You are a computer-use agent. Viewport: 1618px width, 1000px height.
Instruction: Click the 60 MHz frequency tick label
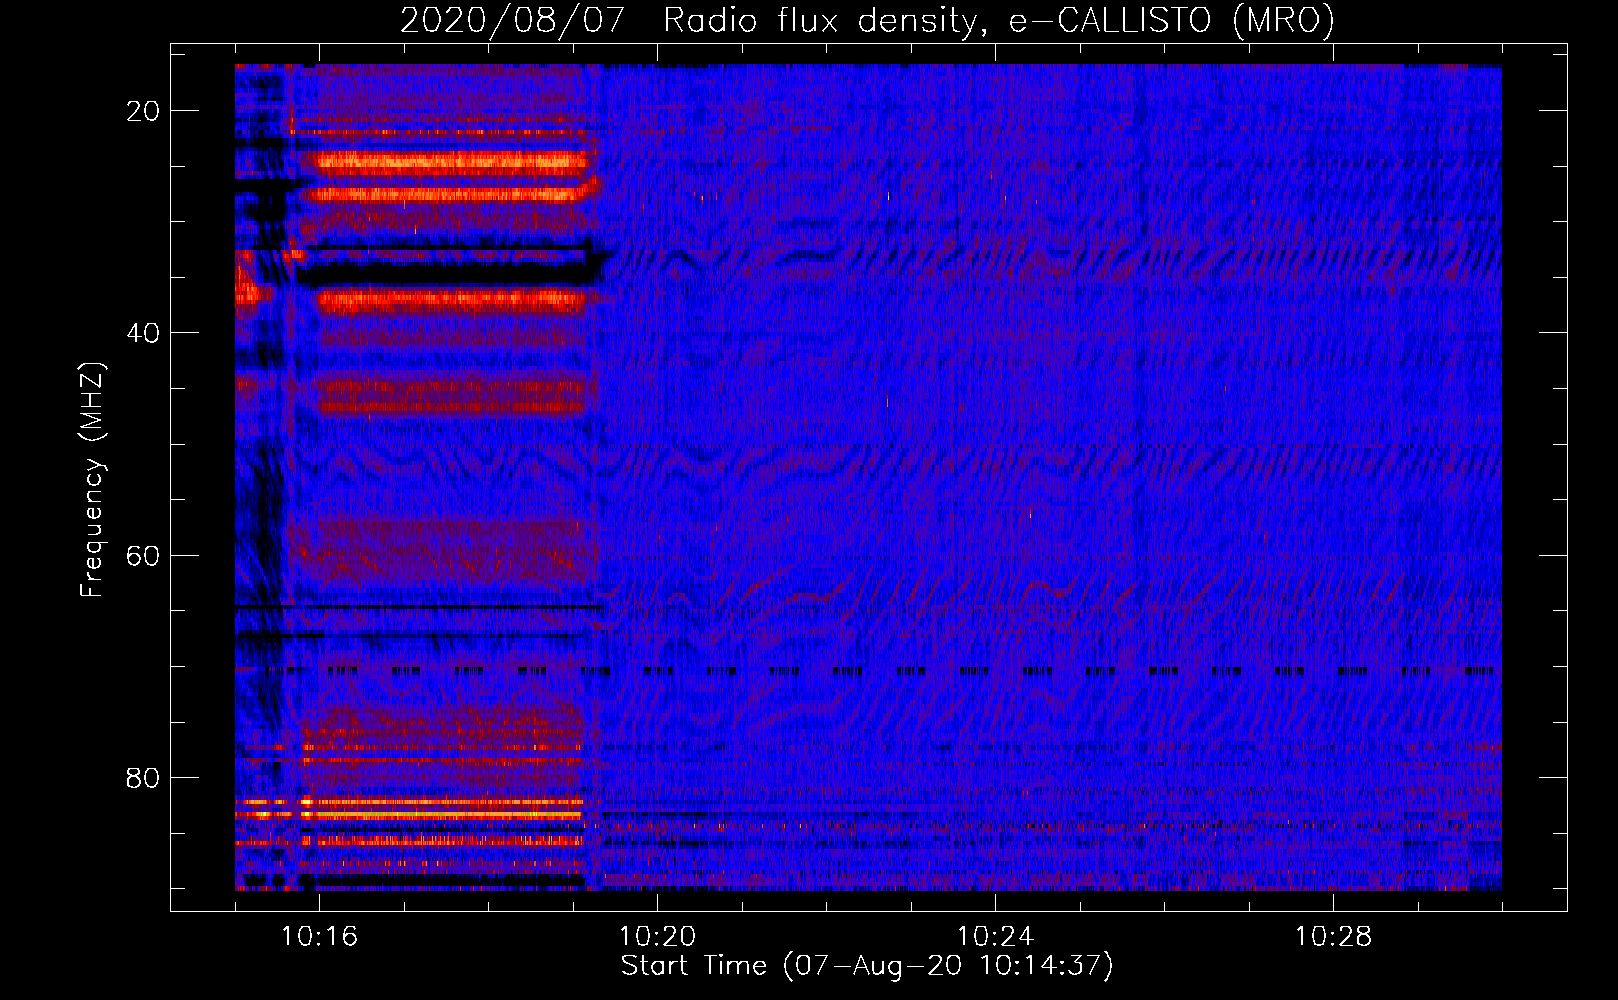click(x=144, y=555)
